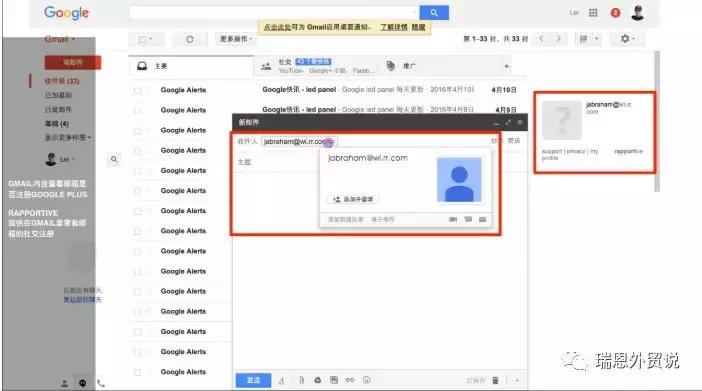
Task: Tick checkbox of the 4月9日 Google Alerts email
Action: pos(137,110)
